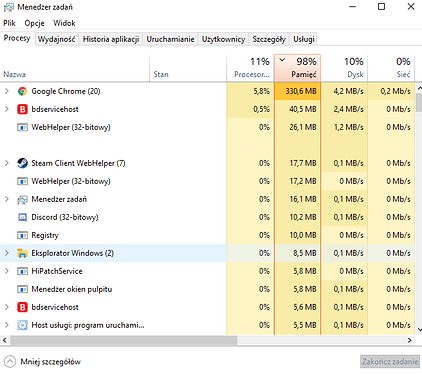
Task: Select the Registry process name
Action: click(x=45, y=235)
